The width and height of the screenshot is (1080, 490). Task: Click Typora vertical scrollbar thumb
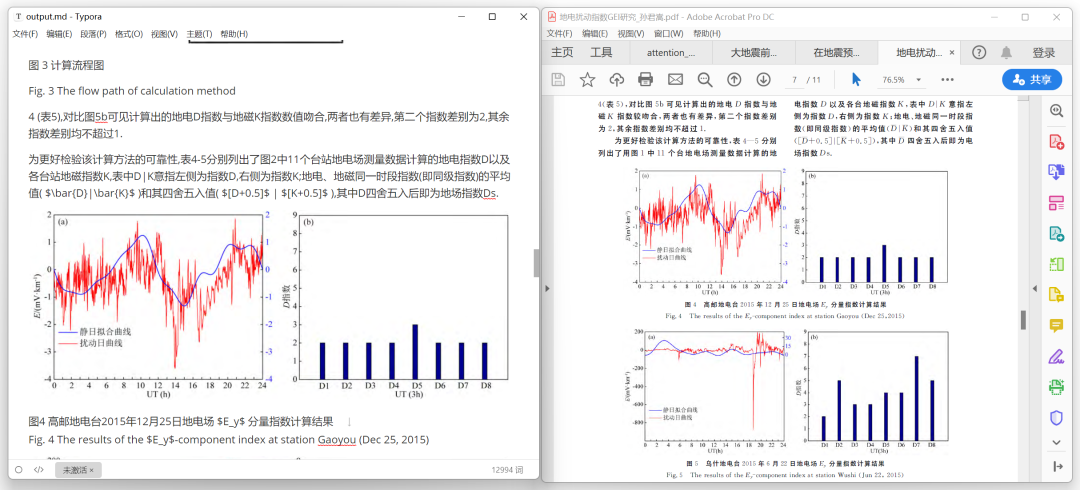[536, 262]
